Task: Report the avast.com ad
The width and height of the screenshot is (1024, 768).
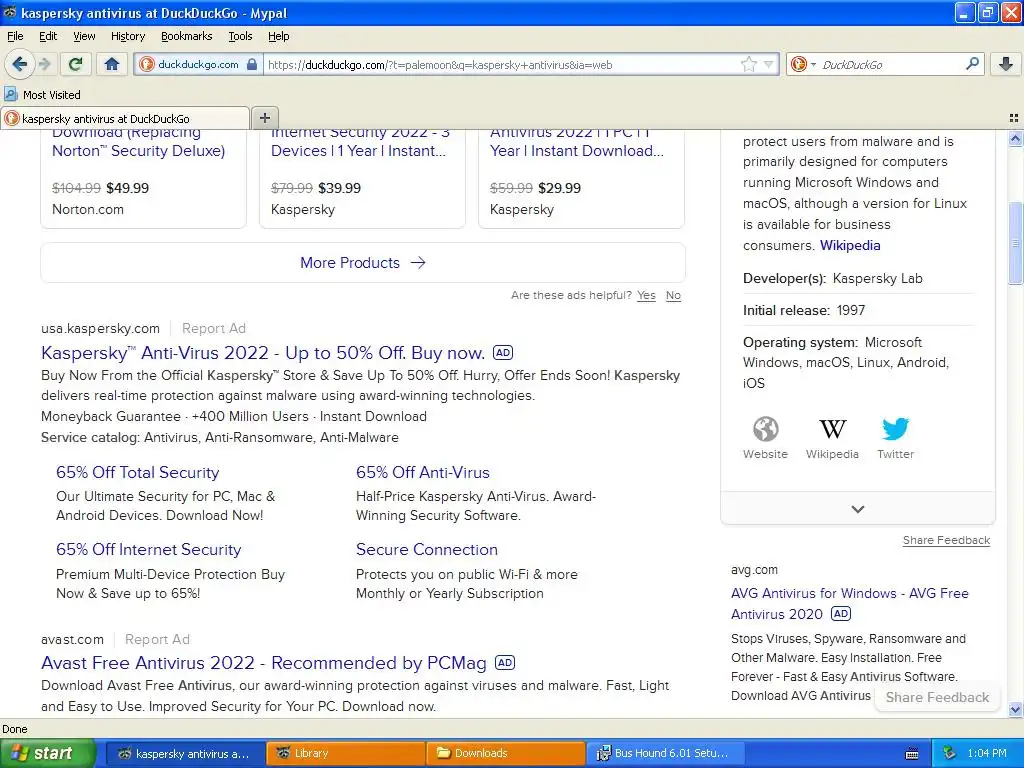Action: pyautogui.click(x=157, y=639)
